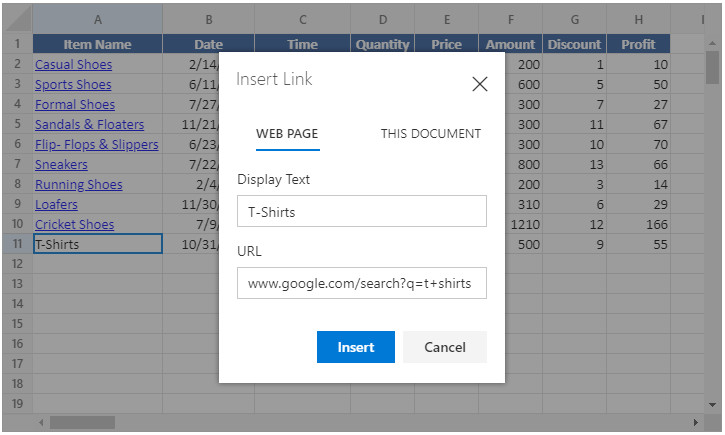The image size is (725, 435).
Task: Click the Display Text input field
Action: tap(361, 212)
